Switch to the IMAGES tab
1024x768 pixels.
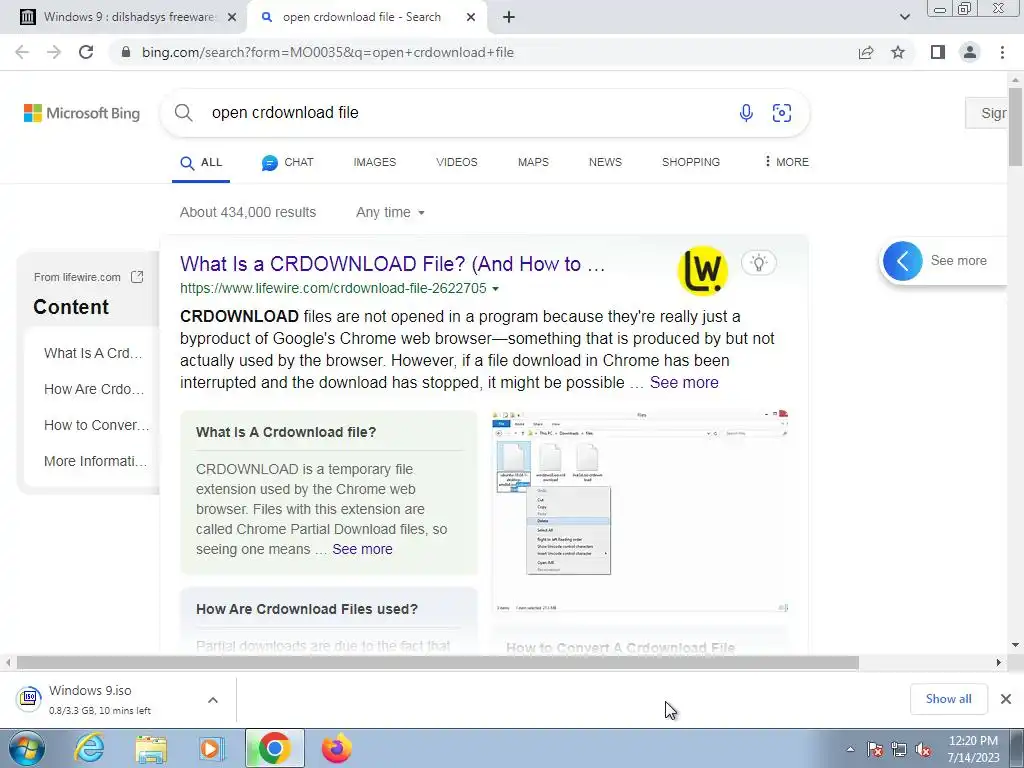pyautogui.click(x=375, y=162)
